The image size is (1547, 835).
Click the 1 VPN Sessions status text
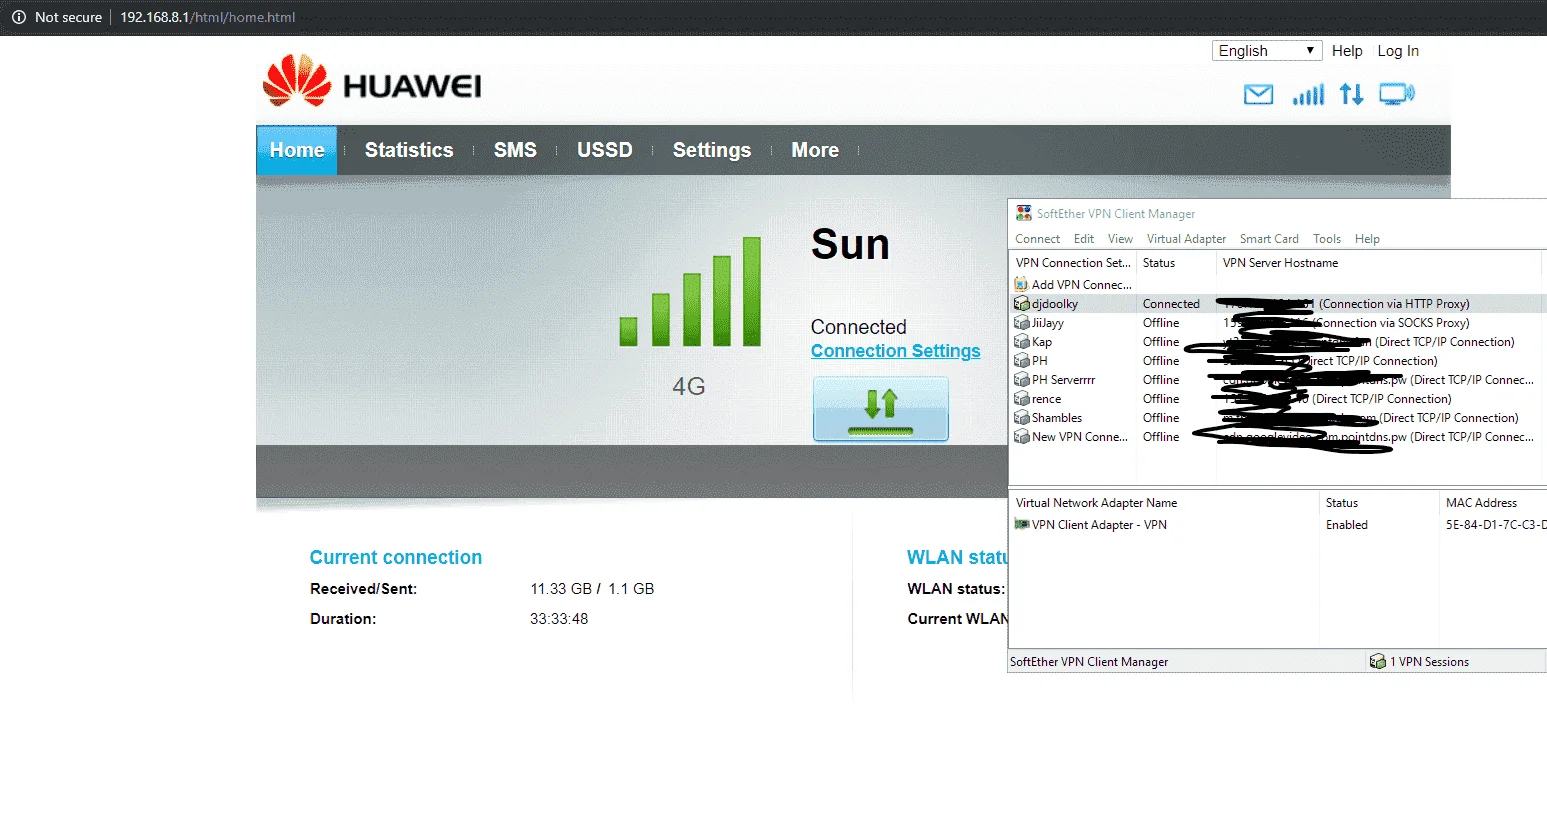point(1430,662)
